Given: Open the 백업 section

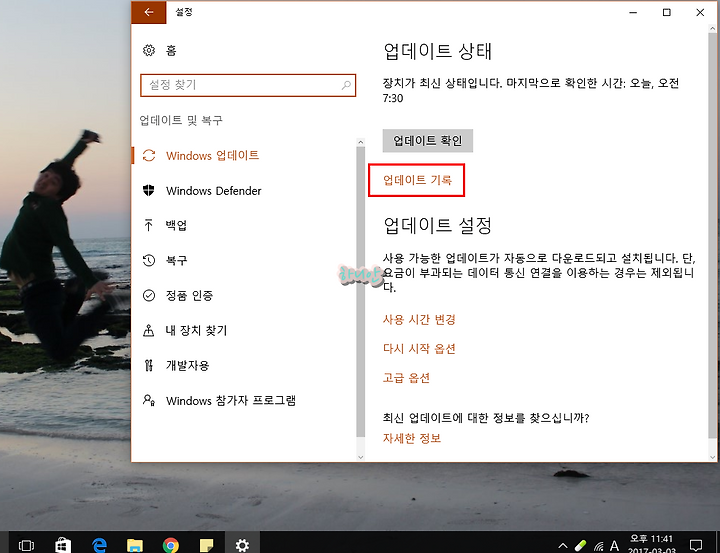Looking at the screenshot, I should click(x=176, y=226).
